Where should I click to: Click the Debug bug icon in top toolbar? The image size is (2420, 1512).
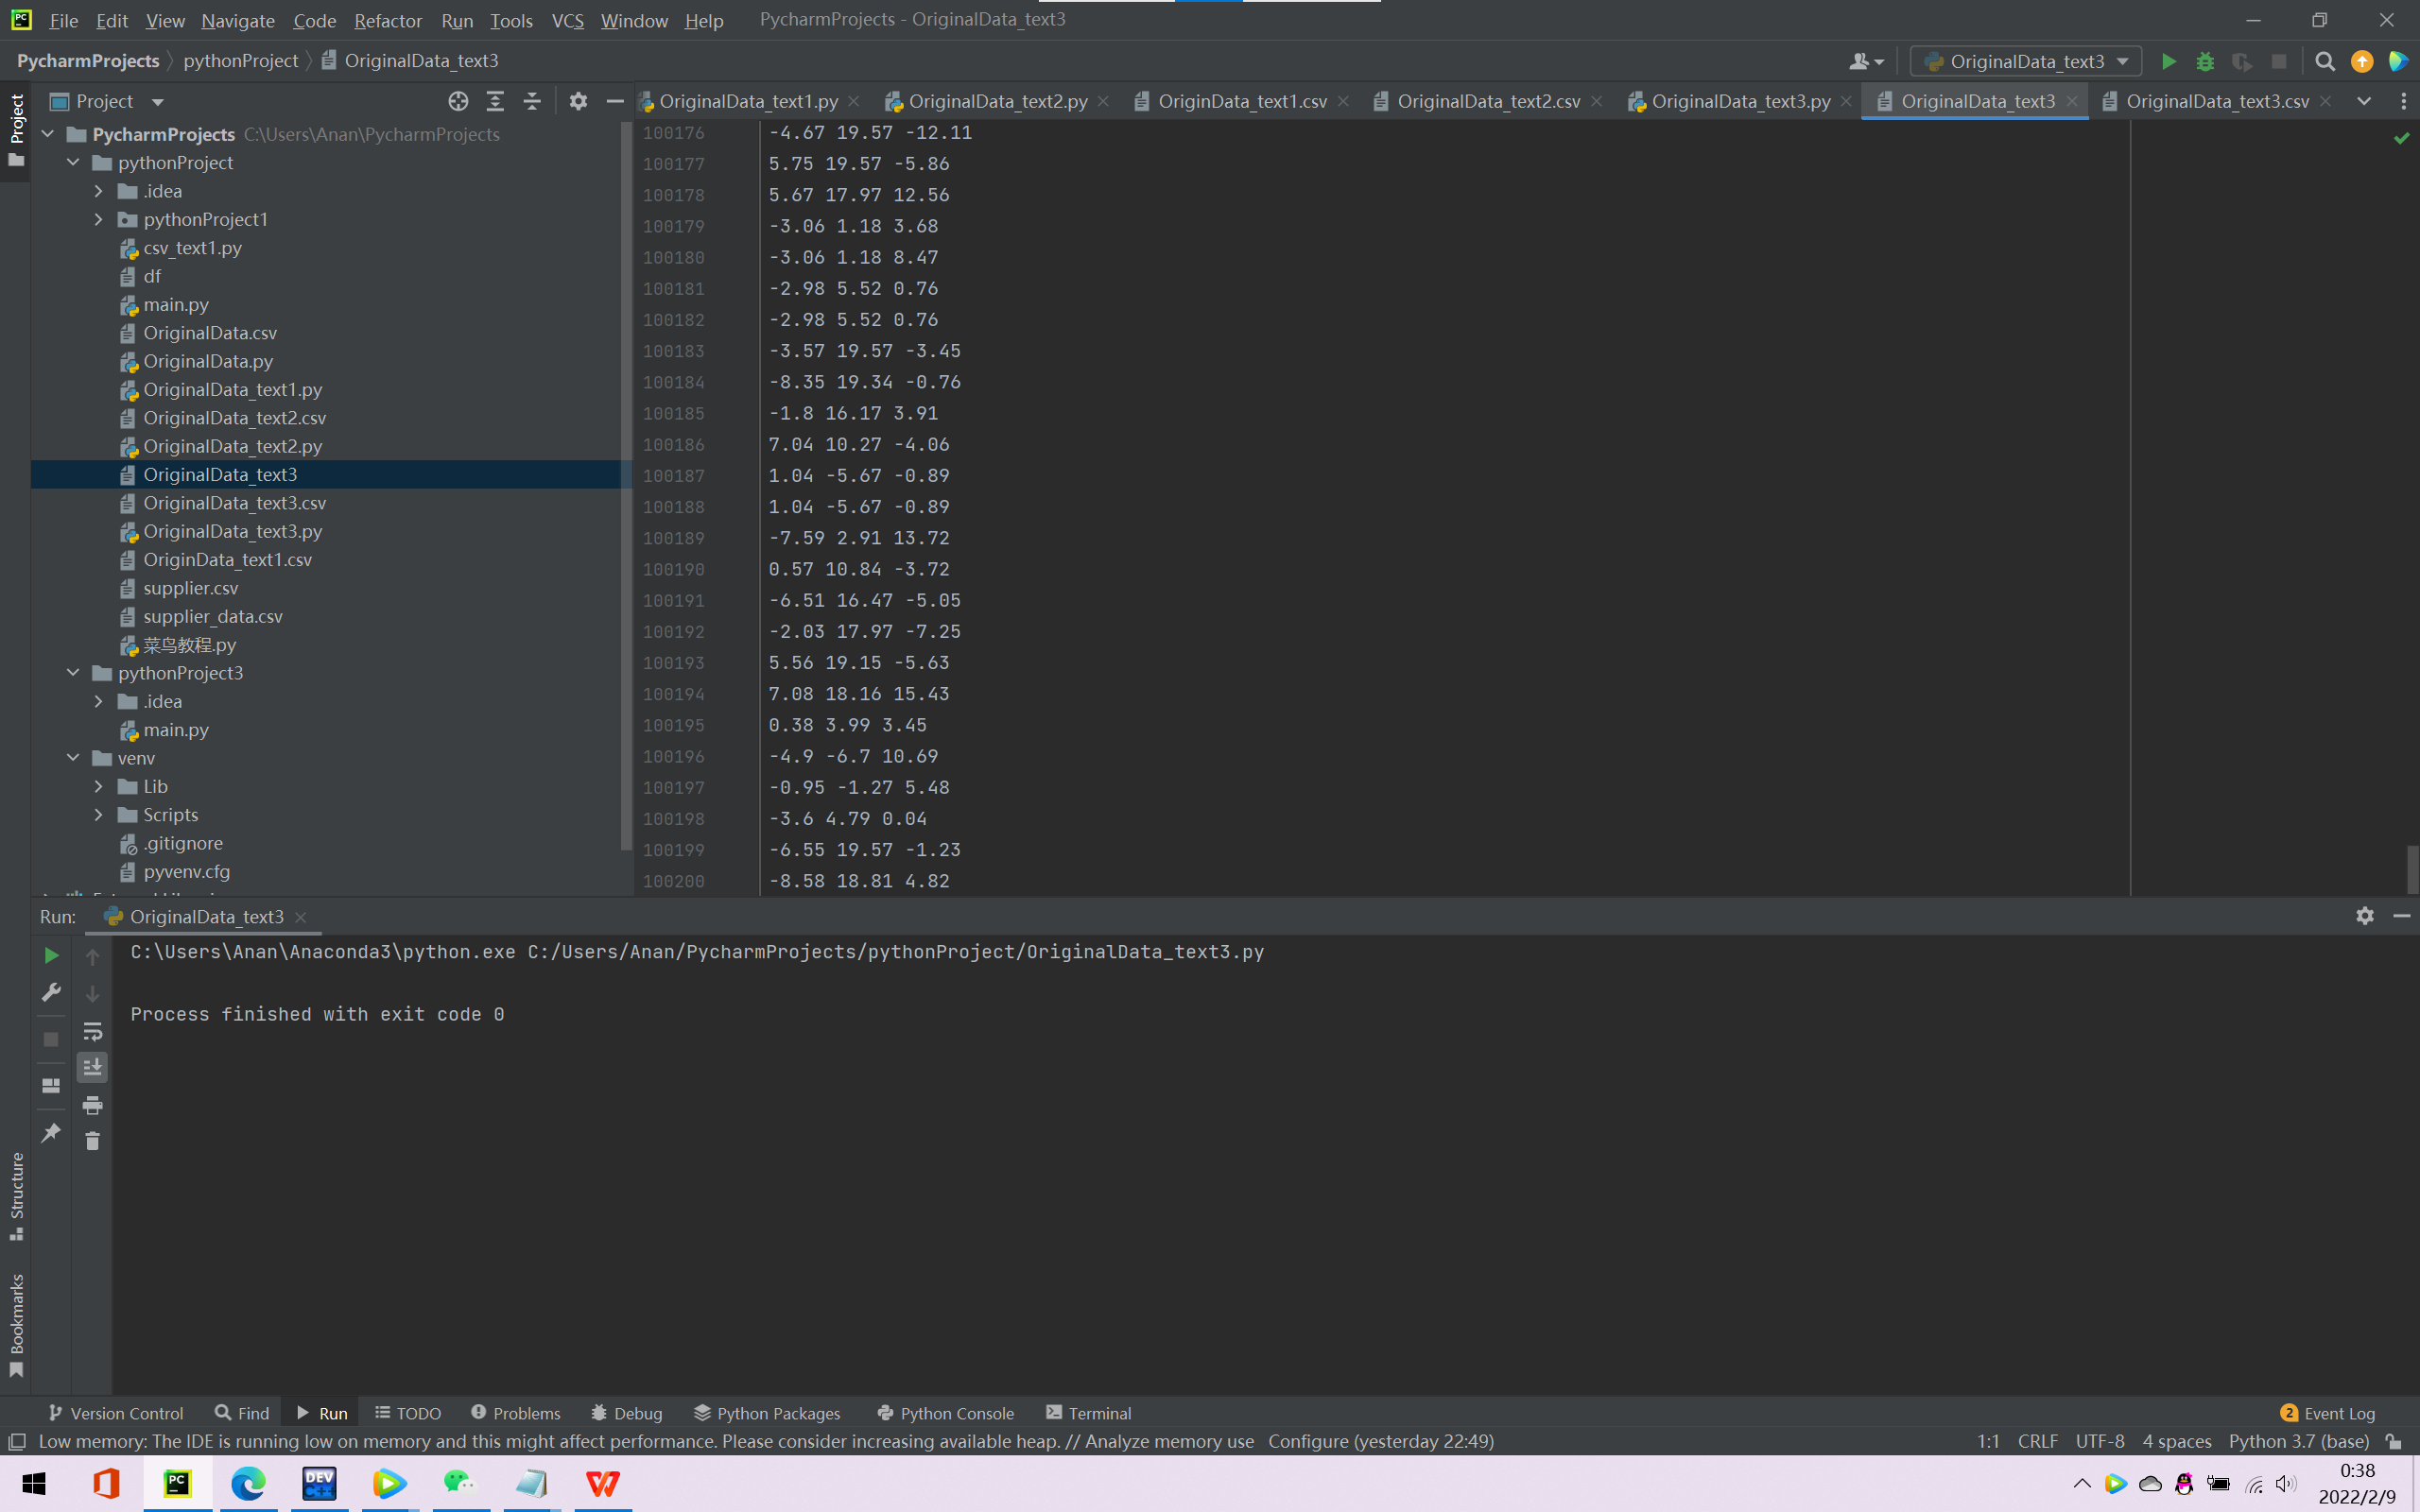2205,62
